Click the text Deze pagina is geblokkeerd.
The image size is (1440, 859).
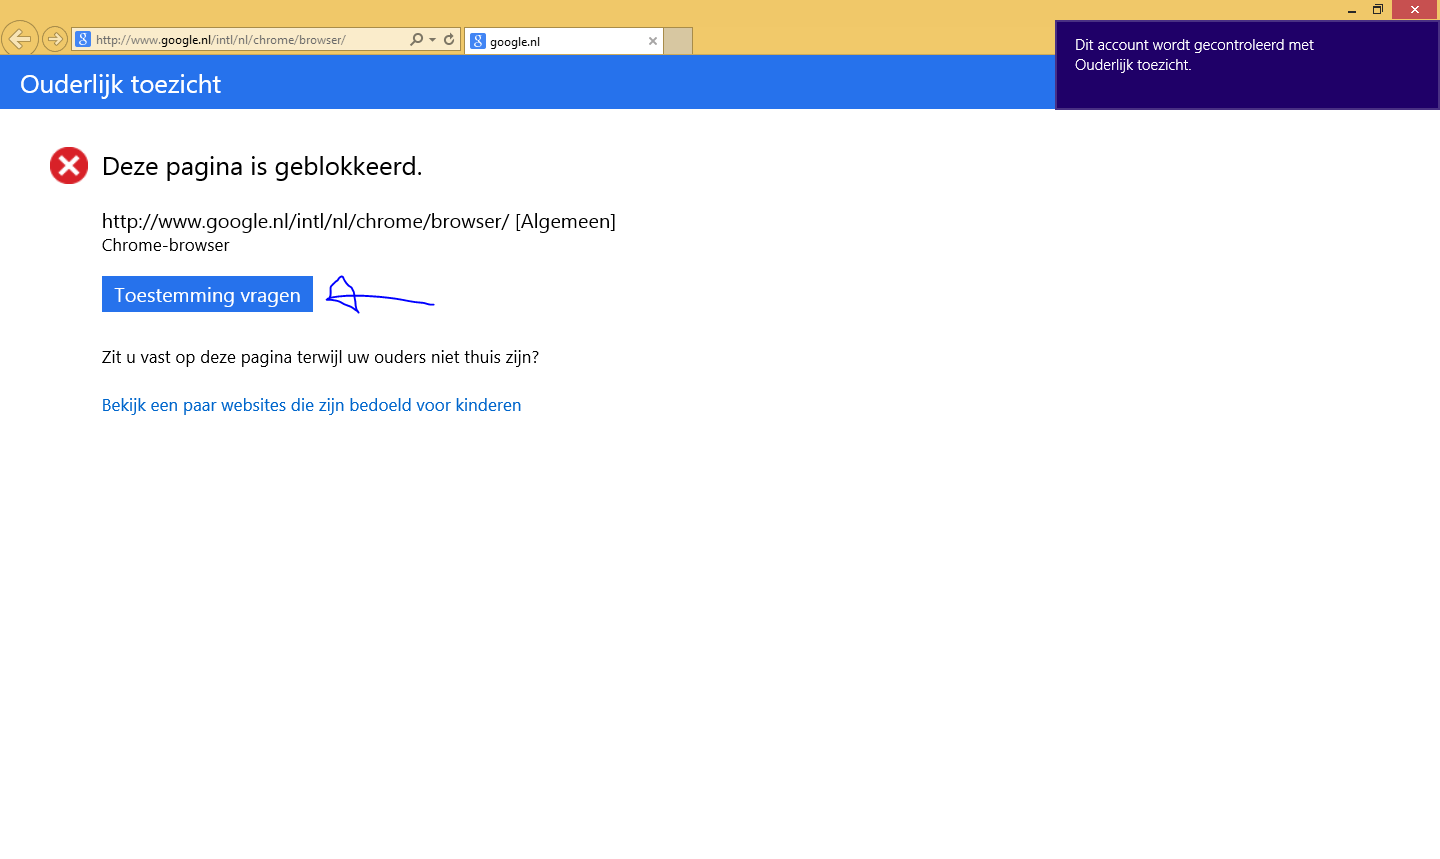[x=262, y=166]
